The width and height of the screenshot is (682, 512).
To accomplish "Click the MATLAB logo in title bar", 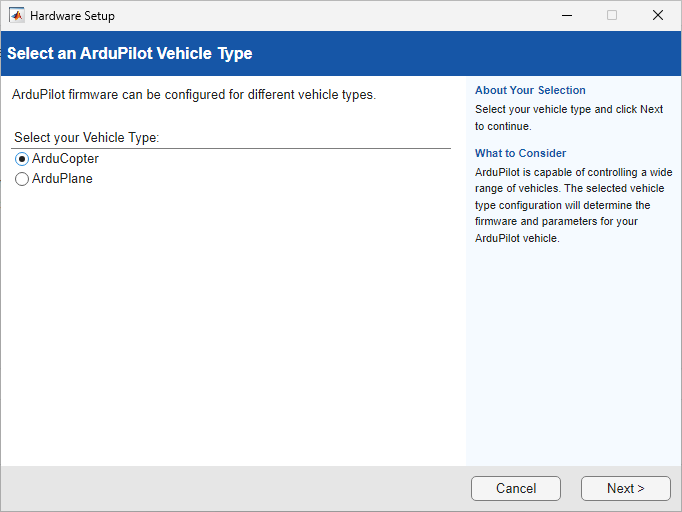I will [x=17, y=16].
